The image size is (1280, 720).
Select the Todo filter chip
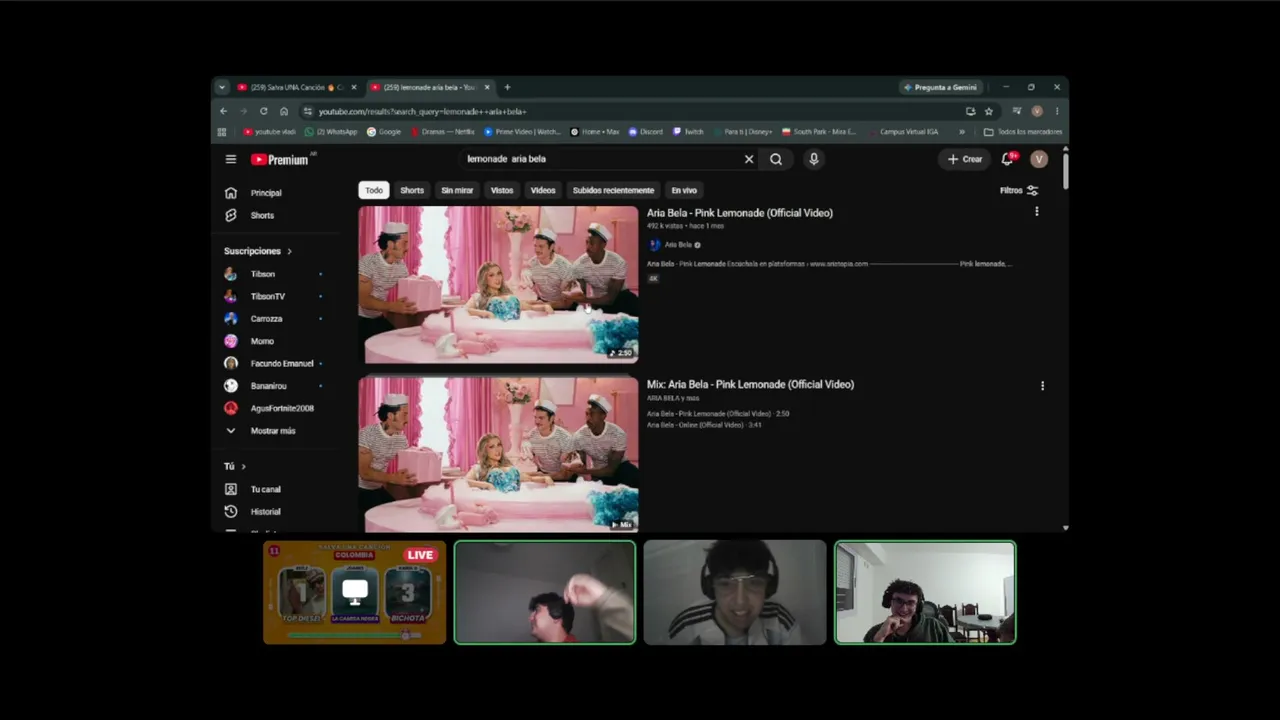pyautogui.click(x=374, y=190)
